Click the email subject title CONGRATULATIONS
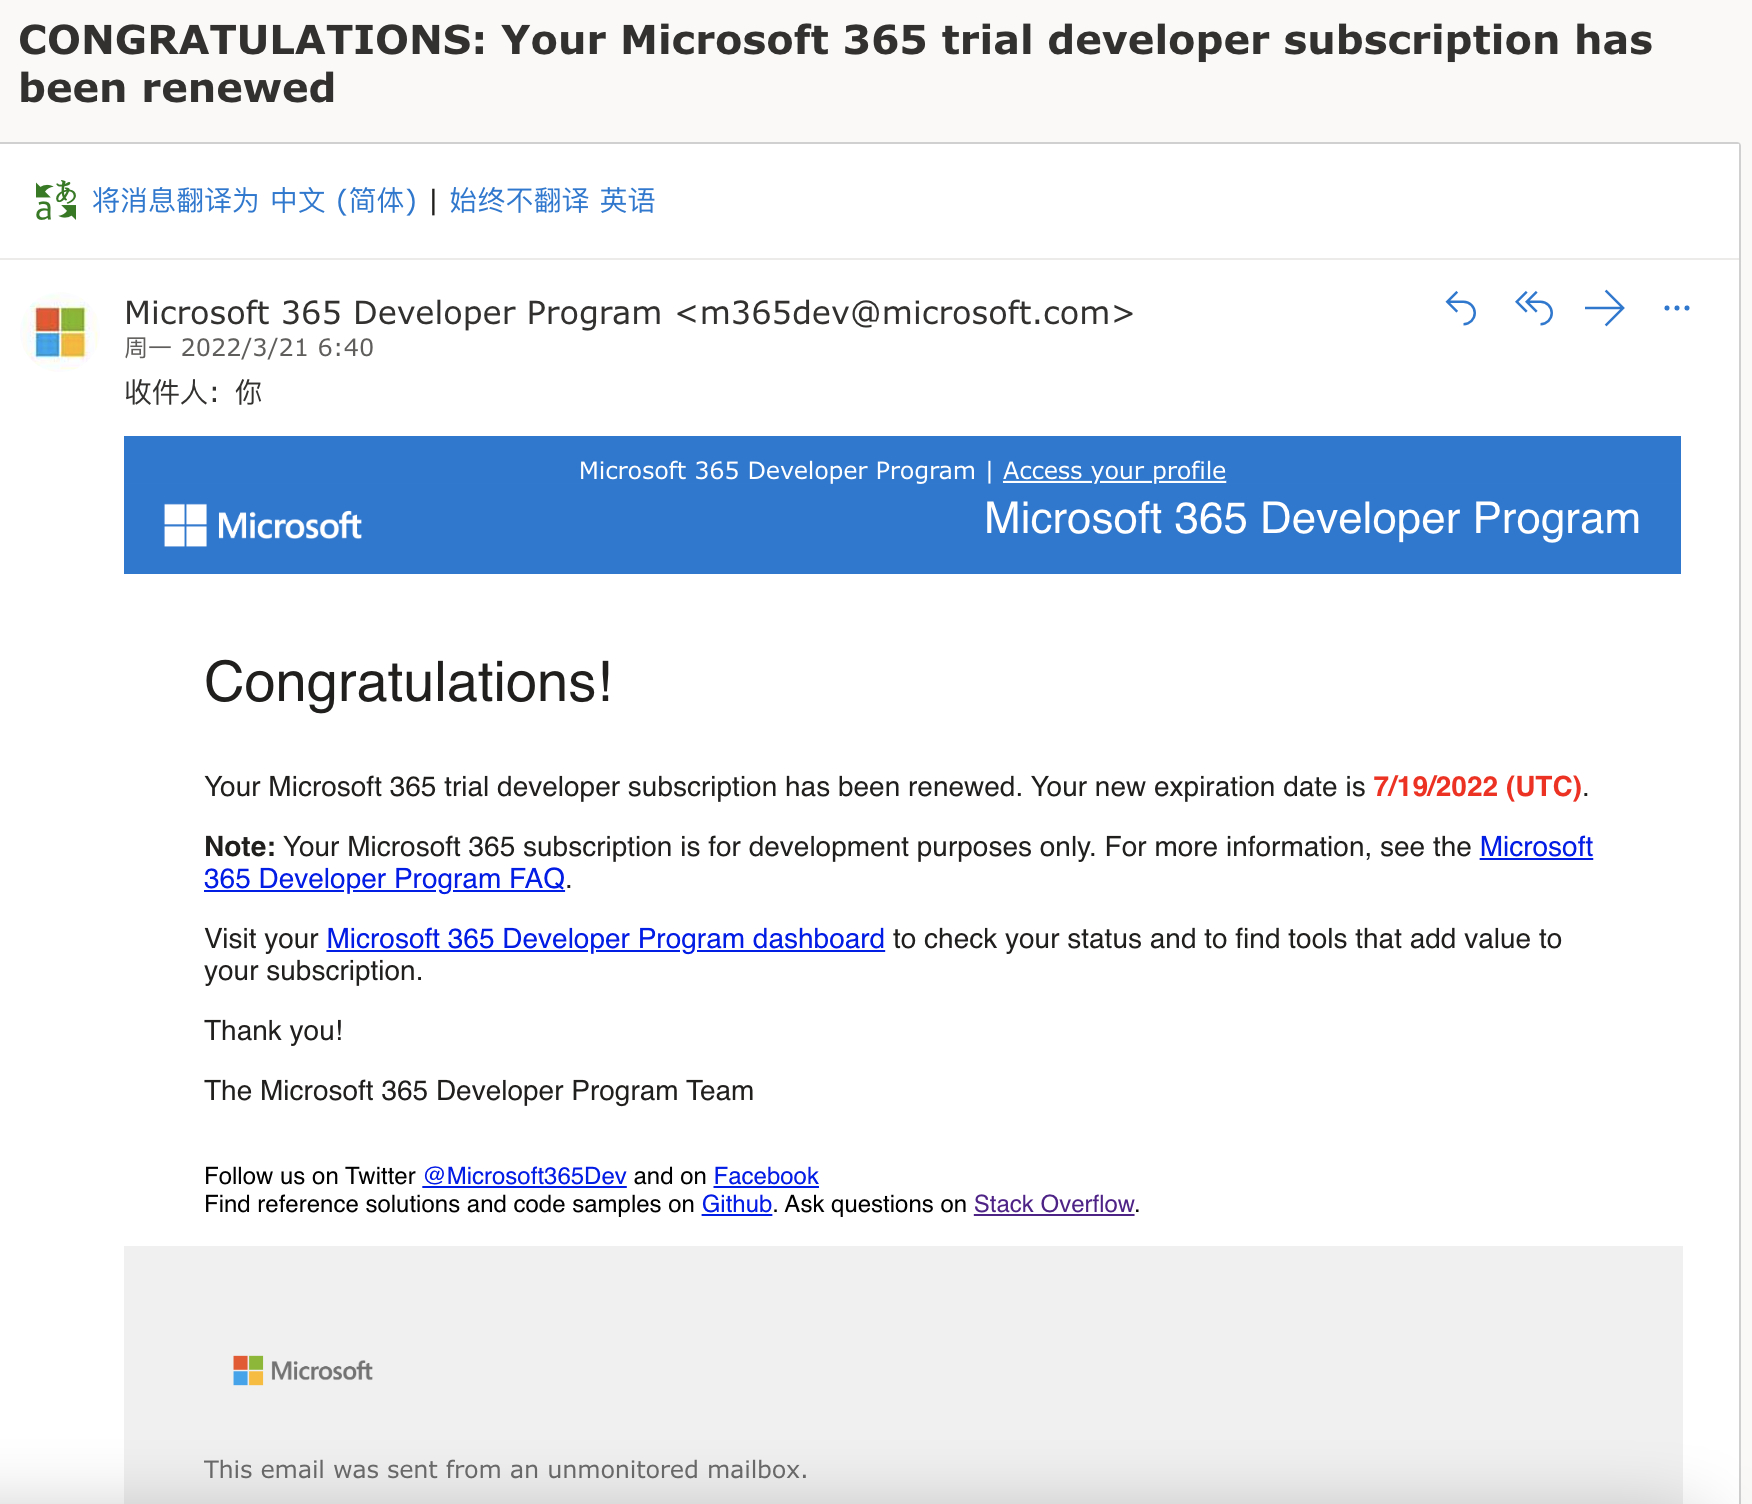The width and height of the screenshot is (1752, 1504). [x=835, y=64]
